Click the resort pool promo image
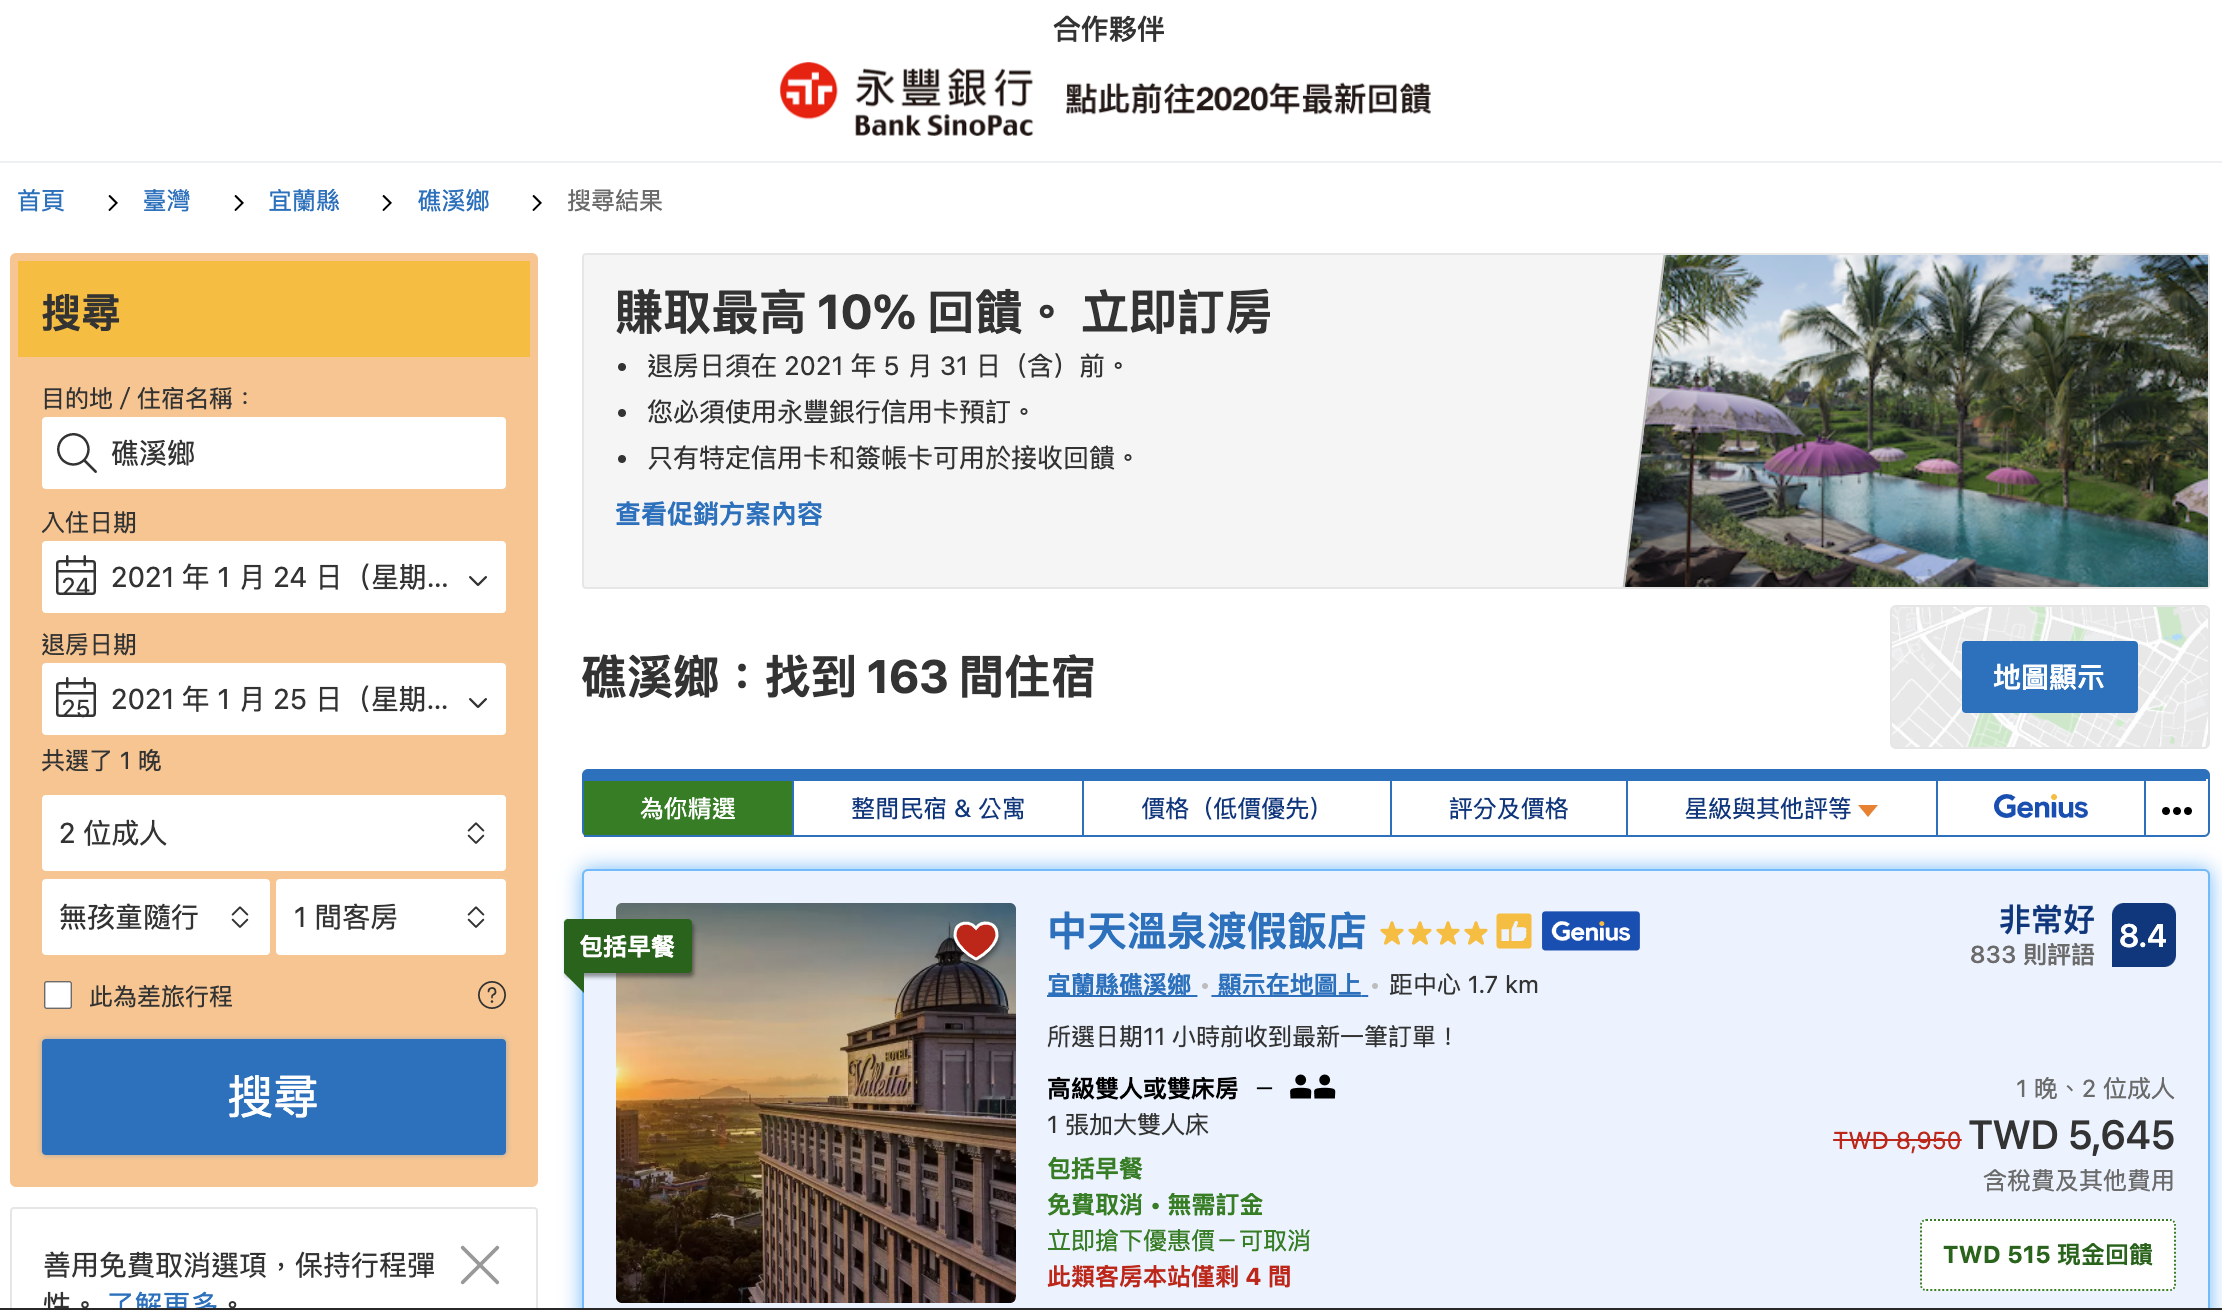This screenshot has height=1310, width=2222. 1916,421
